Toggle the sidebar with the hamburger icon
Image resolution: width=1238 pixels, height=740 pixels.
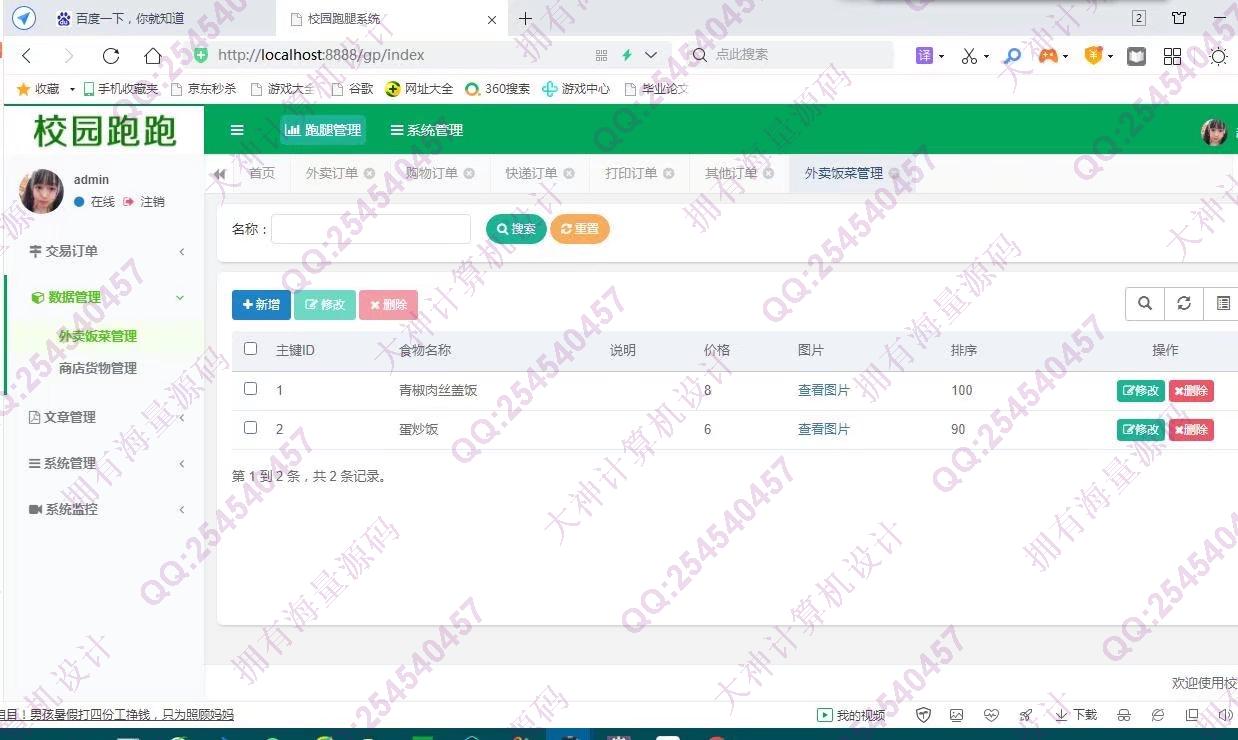pos(237,130)
